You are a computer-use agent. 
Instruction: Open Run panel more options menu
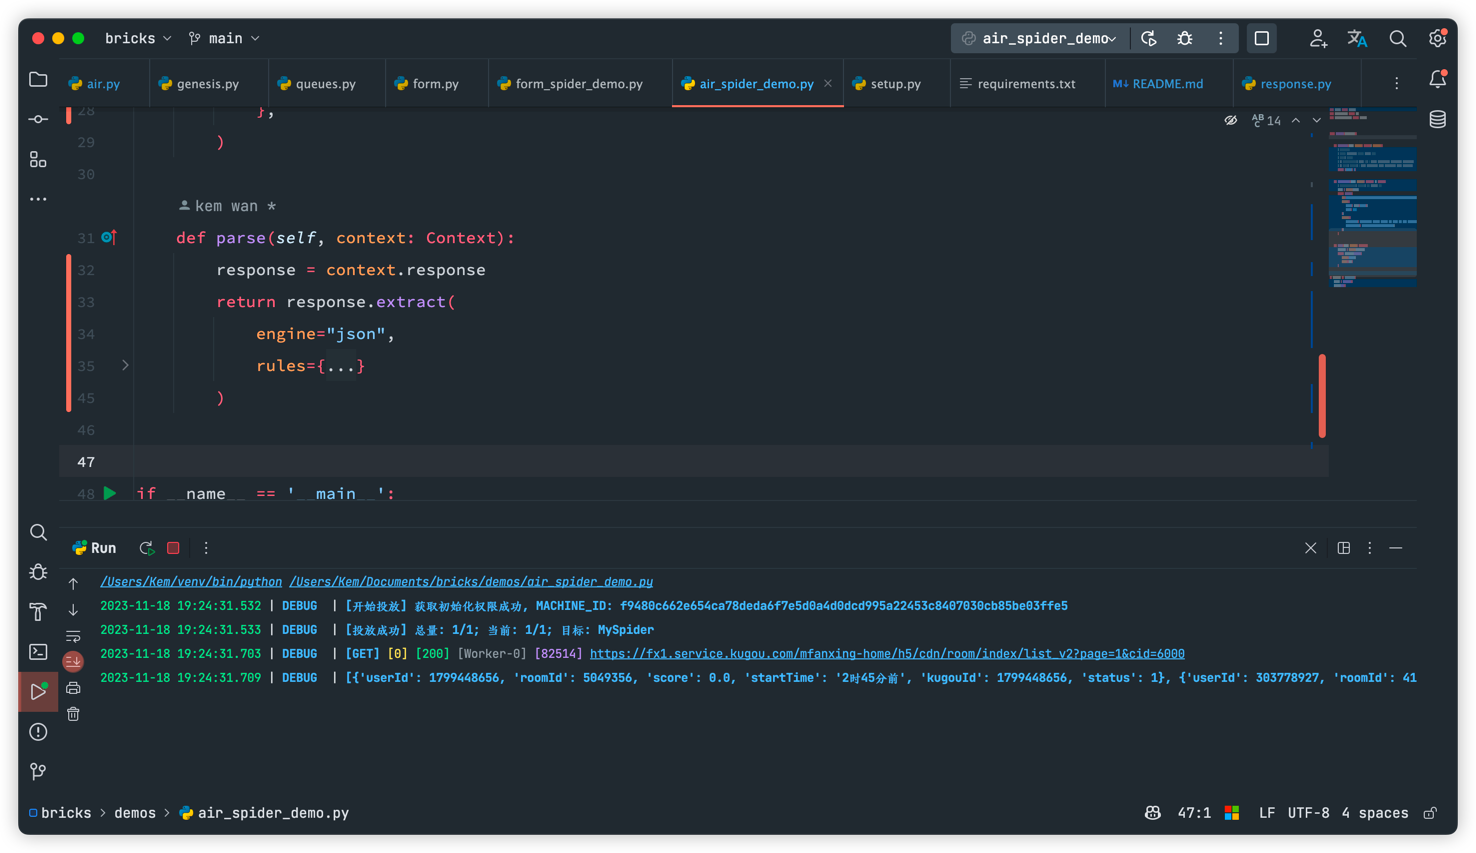click(206, 548)
